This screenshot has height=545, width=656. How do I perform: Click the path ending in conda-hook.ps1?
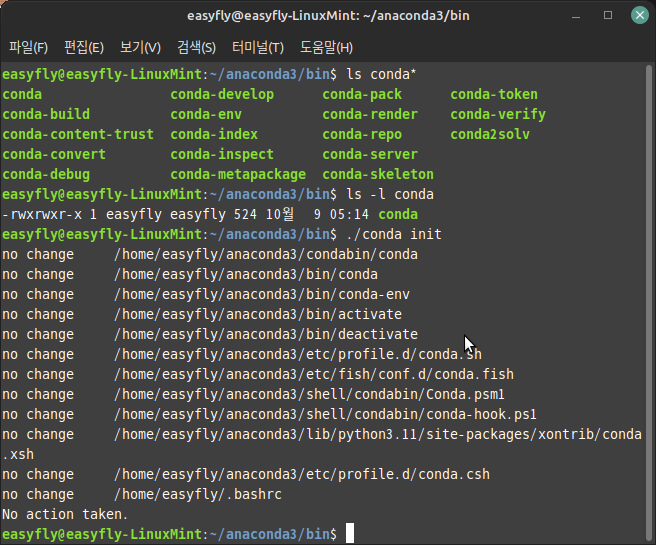click(x=325, y=415)
